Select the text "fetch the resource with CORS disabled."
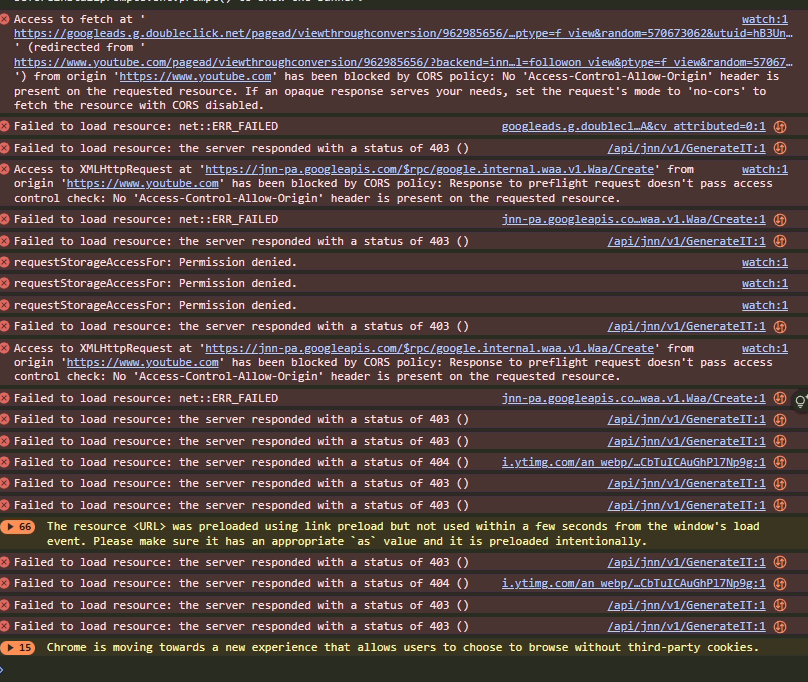 pyautogui.click(x=139, y=106)
